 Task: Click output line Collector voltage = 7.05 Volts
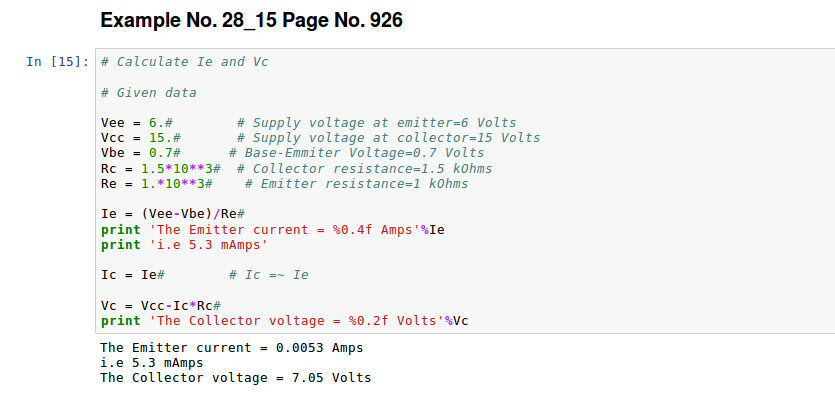coord(236,378)
